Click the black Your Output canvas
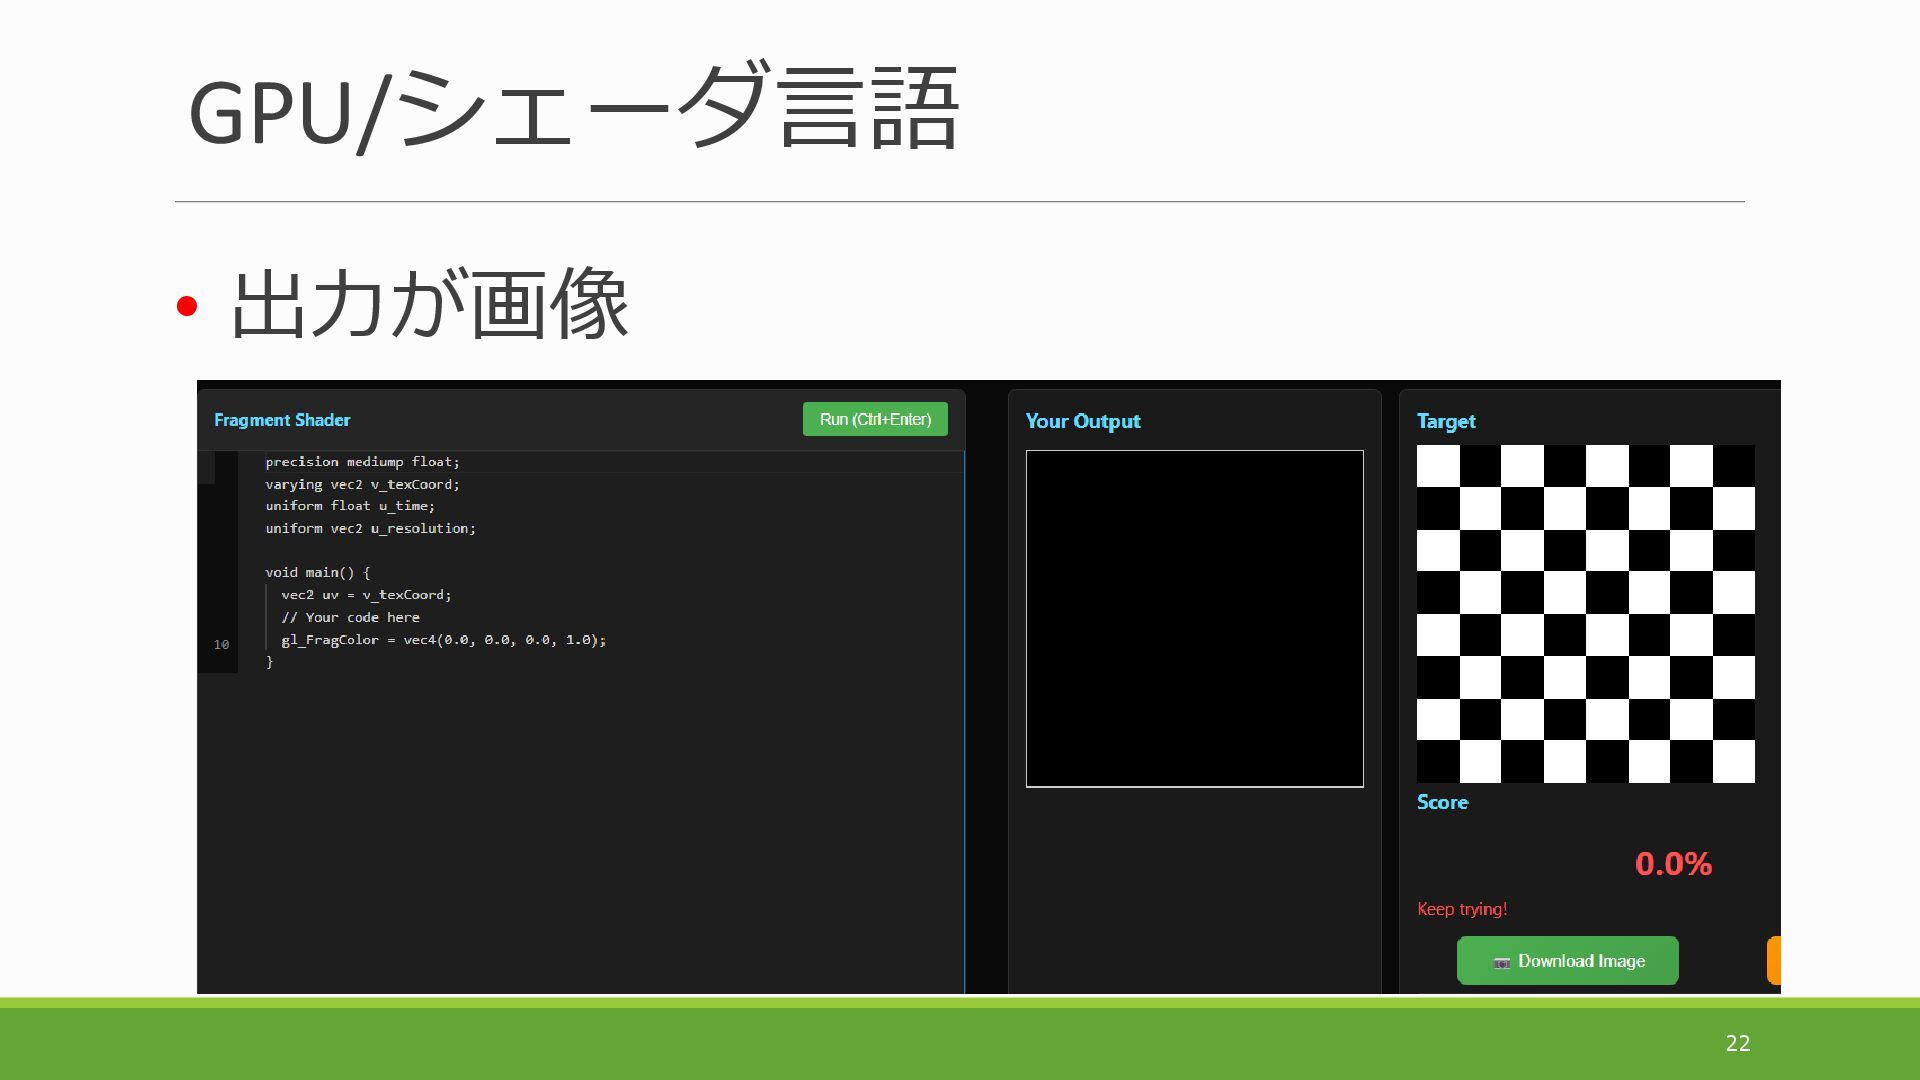This screenshot has width=1920, height=1080. (1194, 618)
